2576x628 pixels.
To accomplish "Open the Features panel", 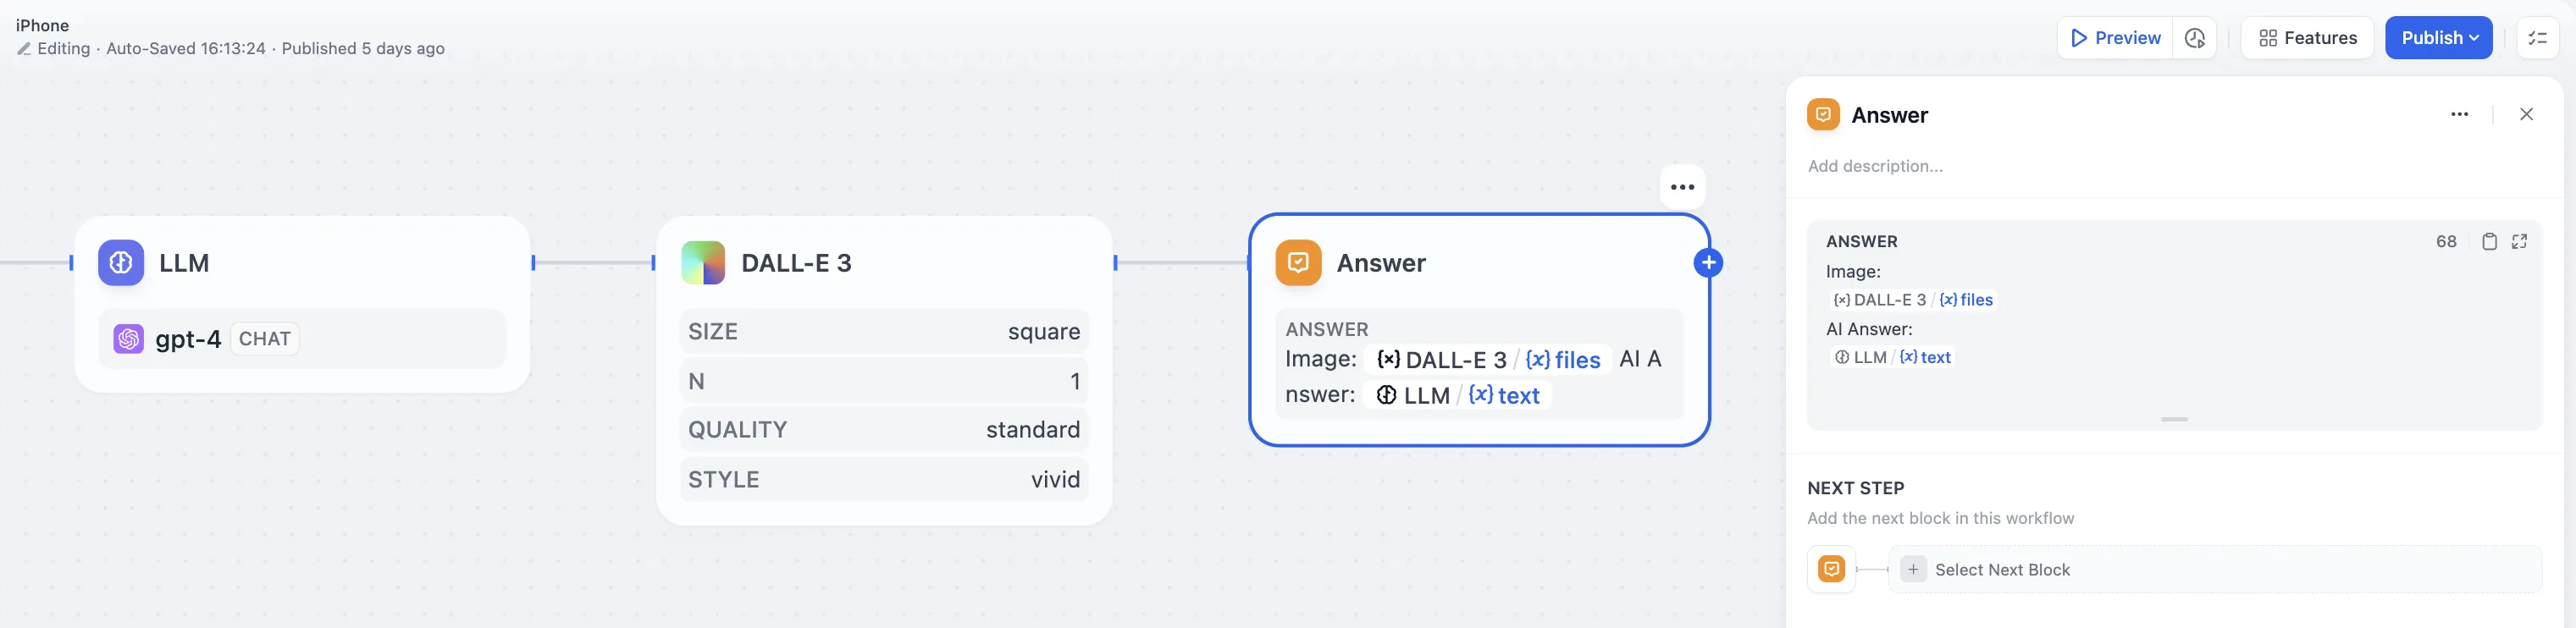I will pyautogui.click(x=2307, y=38).
